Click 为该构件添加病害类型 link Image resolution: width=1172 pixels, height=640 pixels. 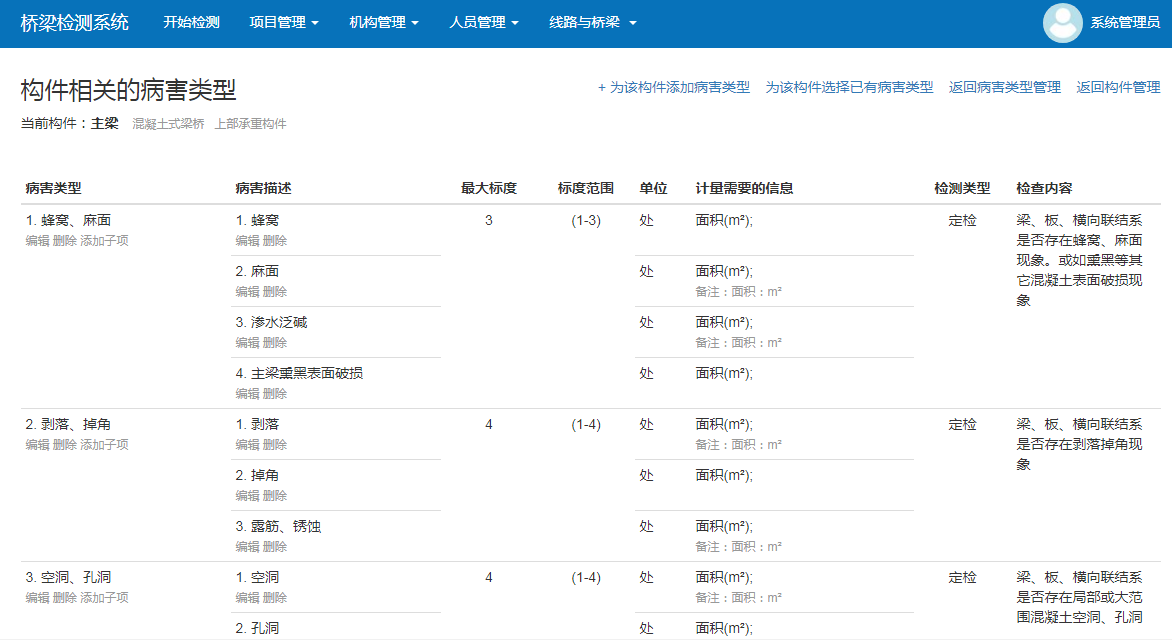pyautogui.click(x=674, y=88)
